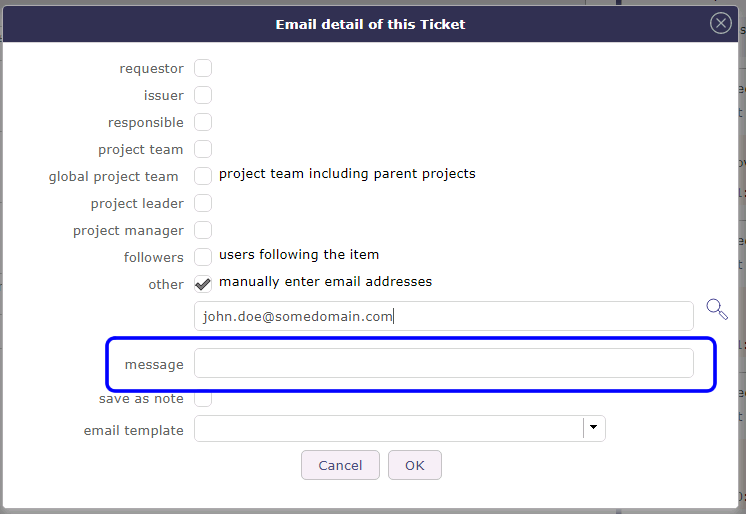Tick the project manager checkbox
Screen dimensions: 746x514
[203, 230]
